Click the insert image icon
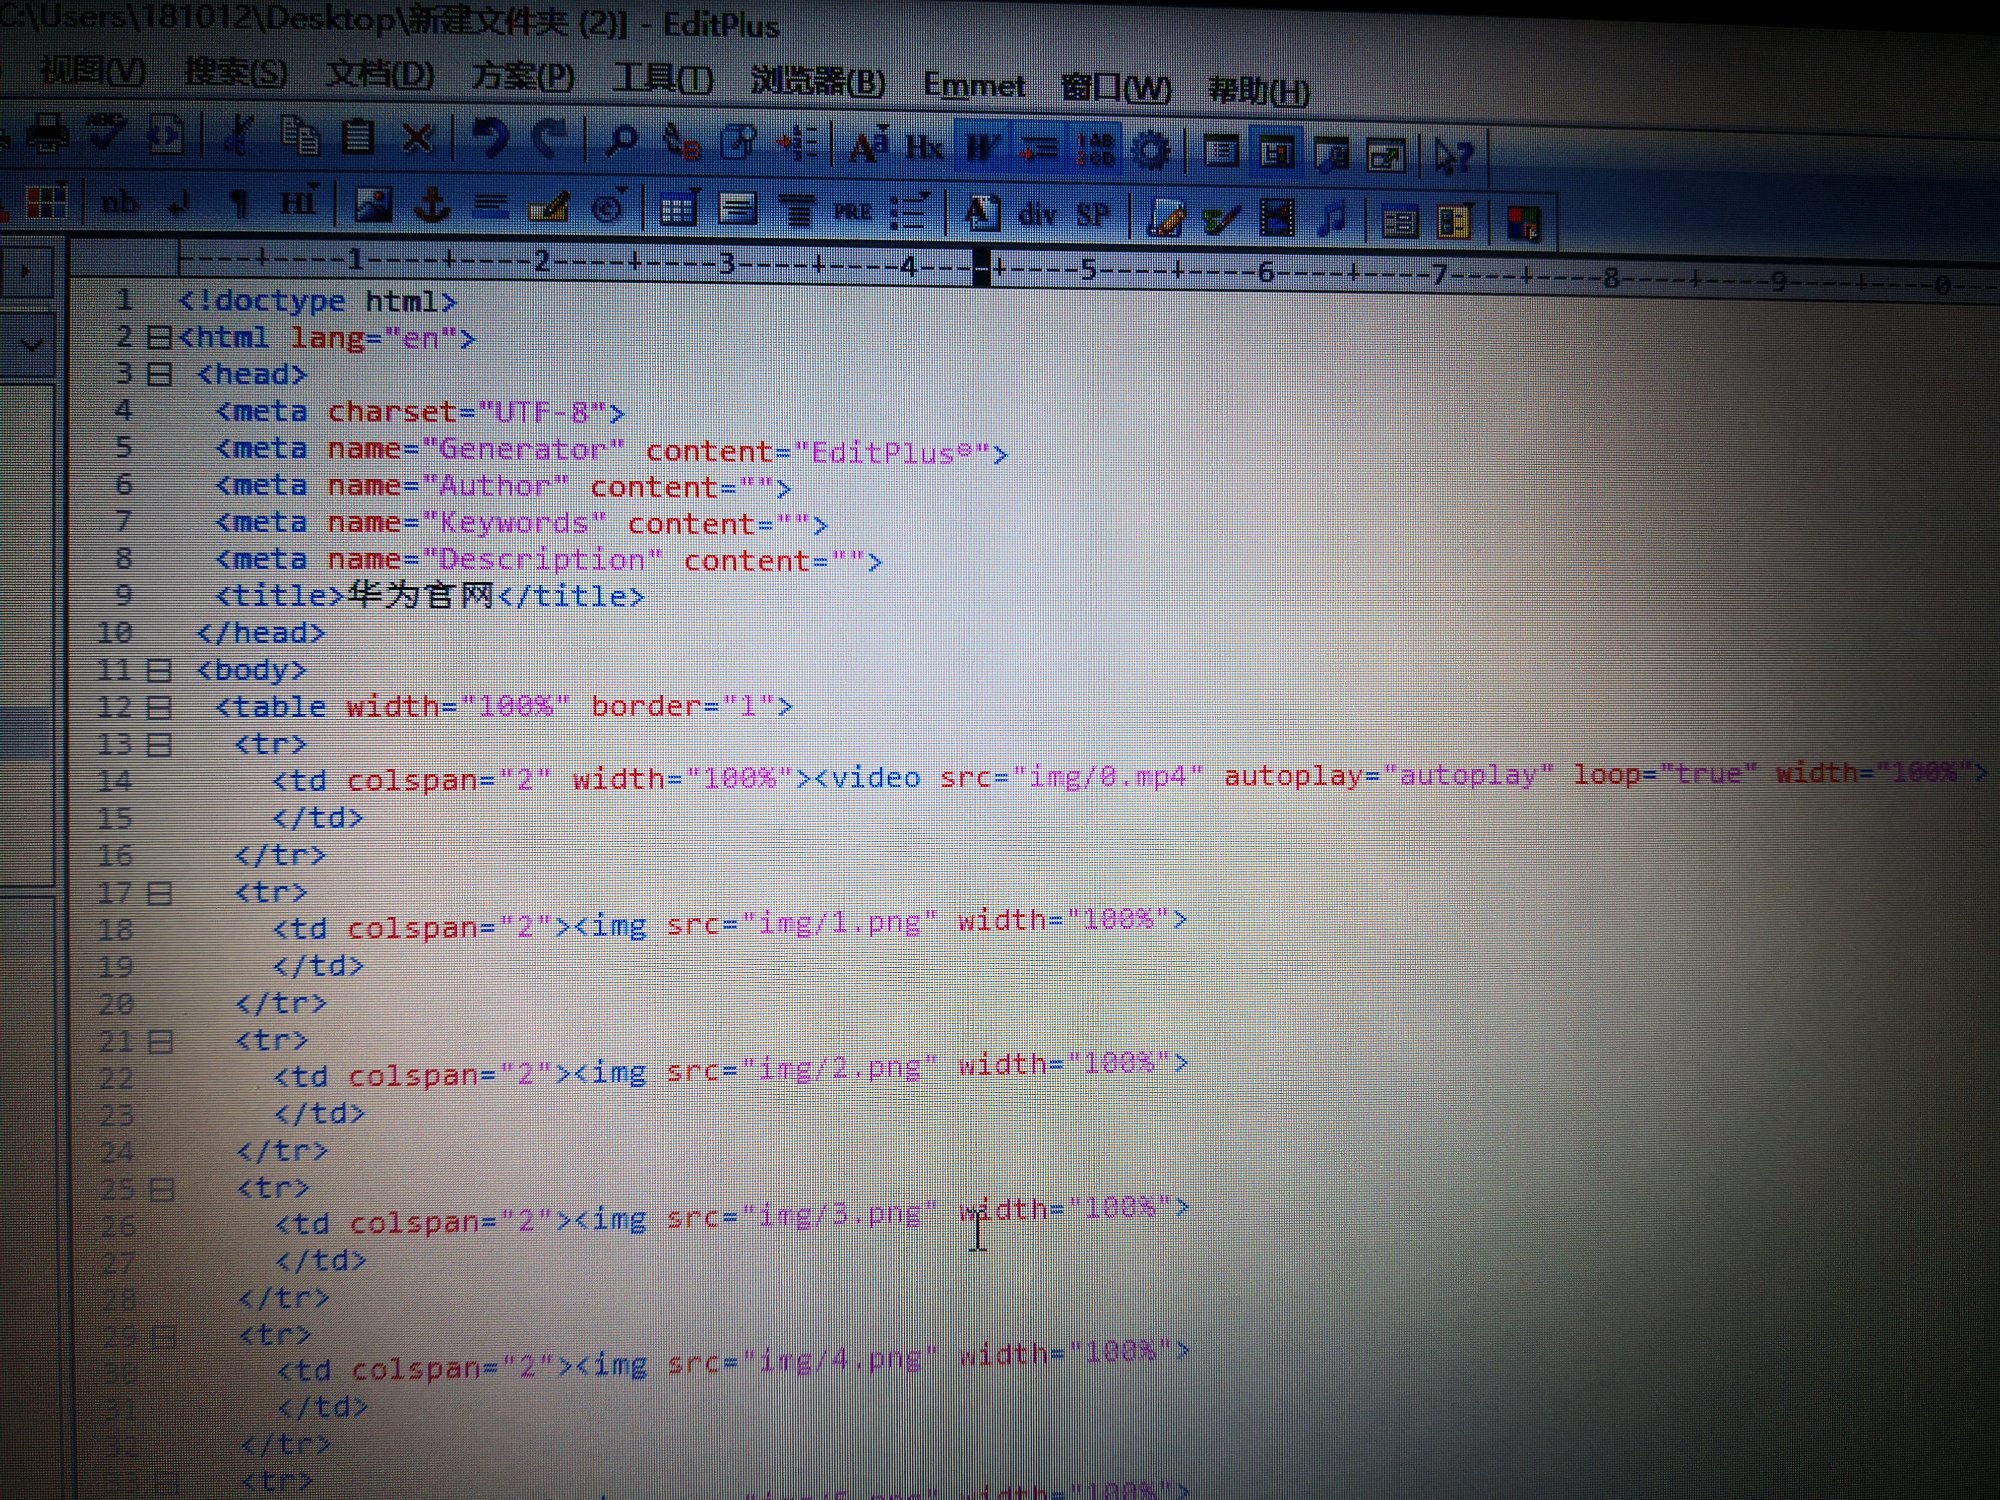The image size is (2000, 1500). coord(373,205)
